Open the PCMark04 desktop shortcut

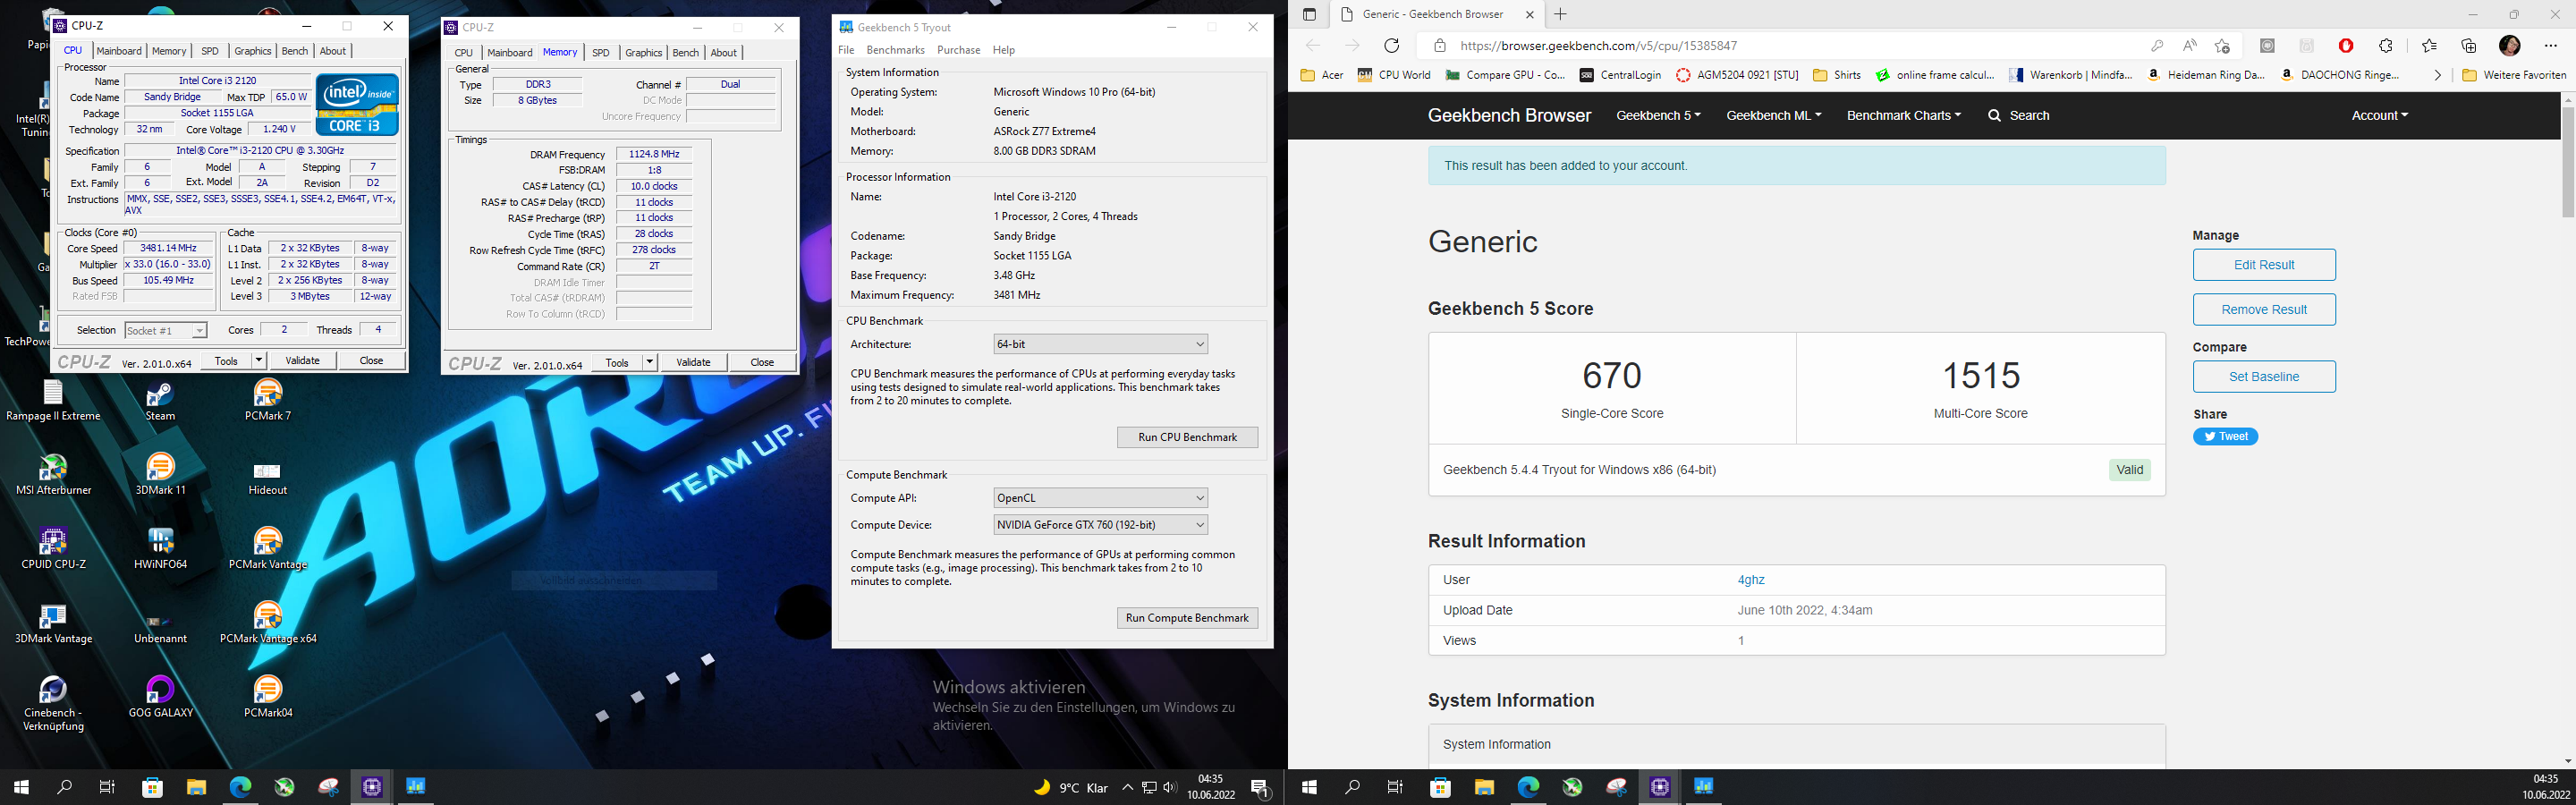pos(268,697)
